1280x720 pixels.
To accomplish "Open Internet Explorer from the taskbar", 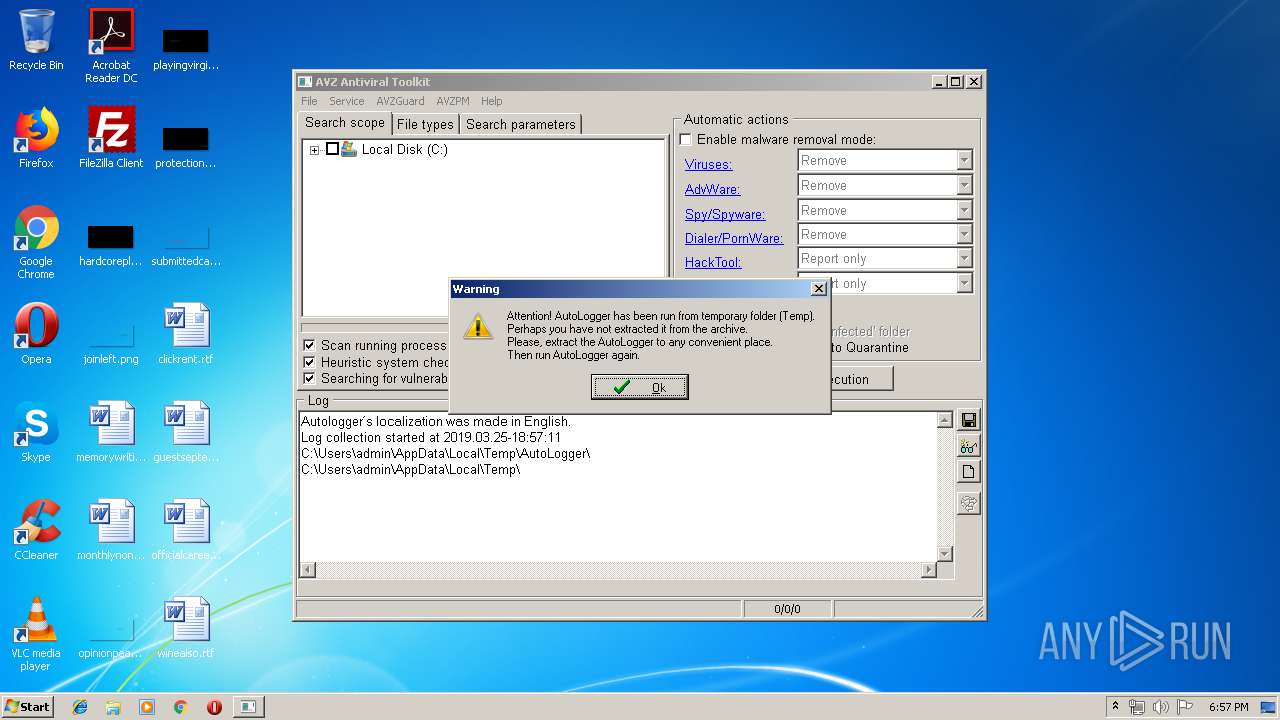I will [x=80, y=707].
